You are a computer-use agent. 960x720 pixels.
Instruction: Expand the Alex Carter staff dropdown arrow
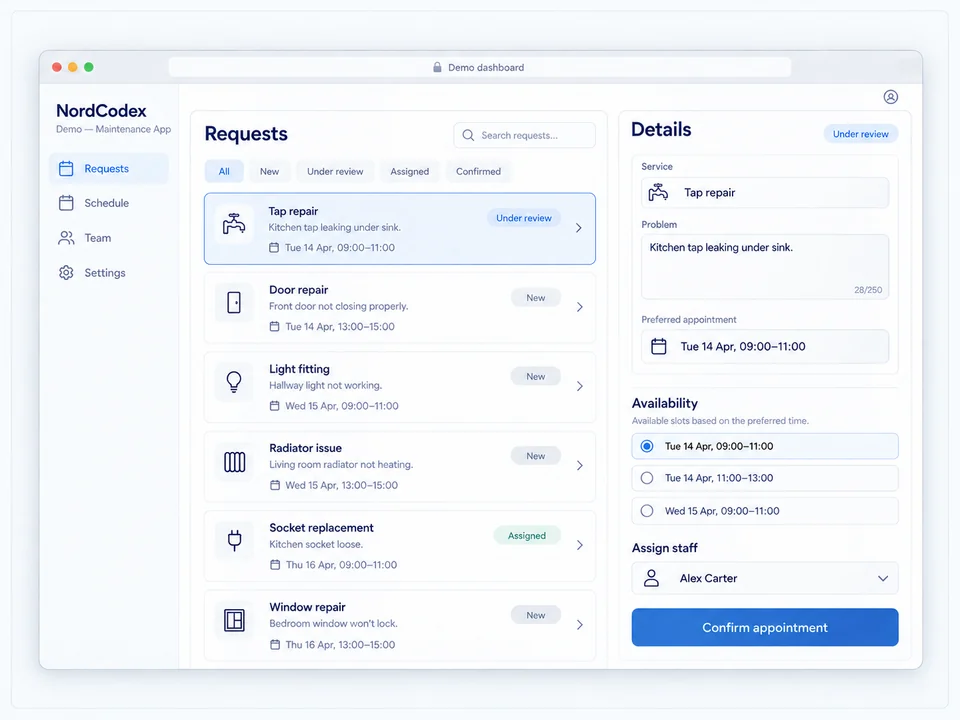pyautogui.click(x=882, y=579)
